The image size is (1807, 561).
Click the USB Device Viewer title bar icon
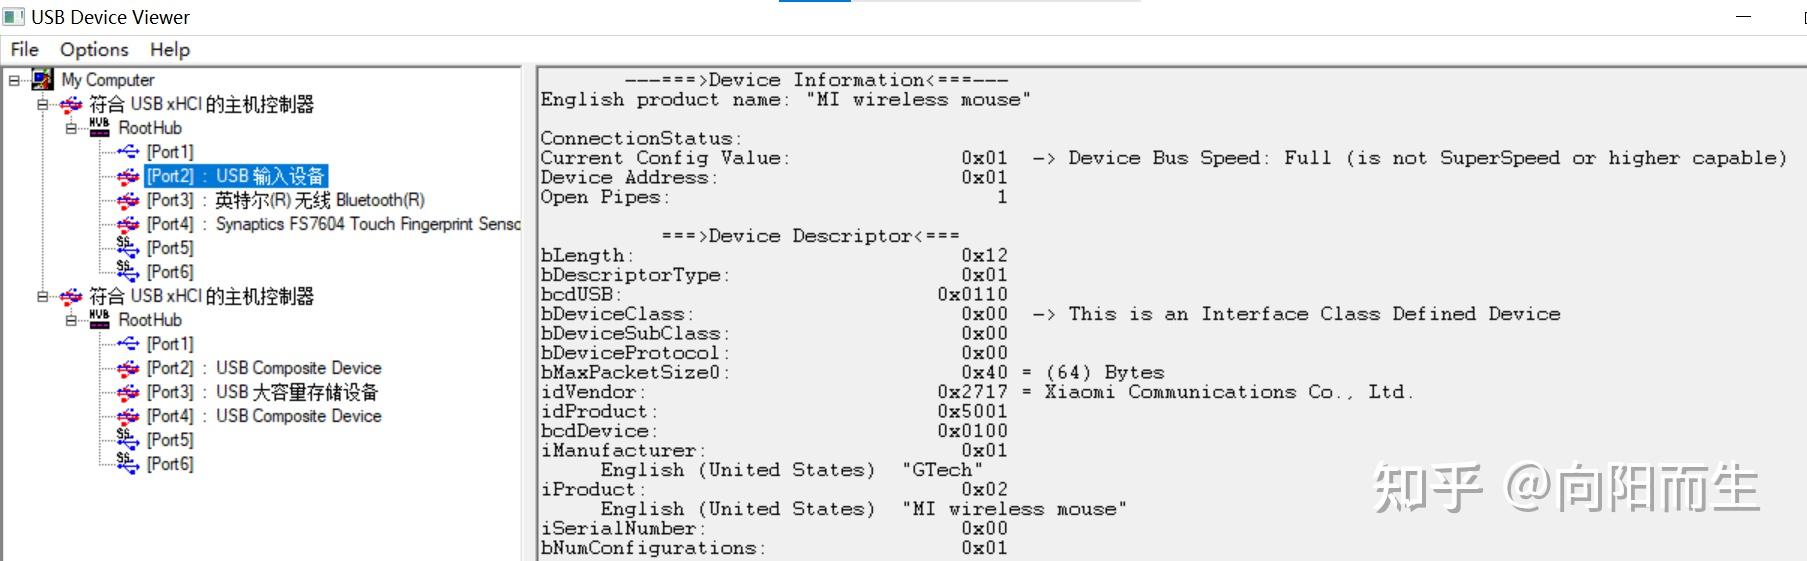coord(14,17)
